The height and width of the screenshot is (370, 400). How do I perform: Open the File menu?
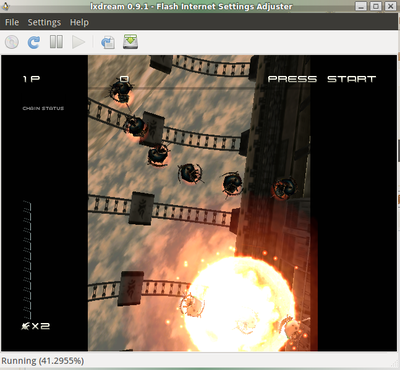[12, 22]
